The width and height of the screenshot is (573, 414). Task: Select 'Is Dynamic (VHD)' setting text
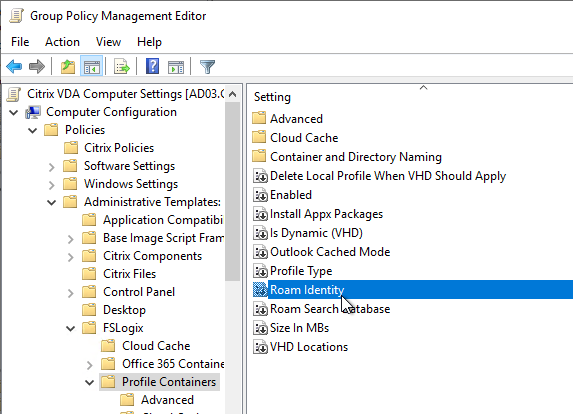(x=316, y=233)
